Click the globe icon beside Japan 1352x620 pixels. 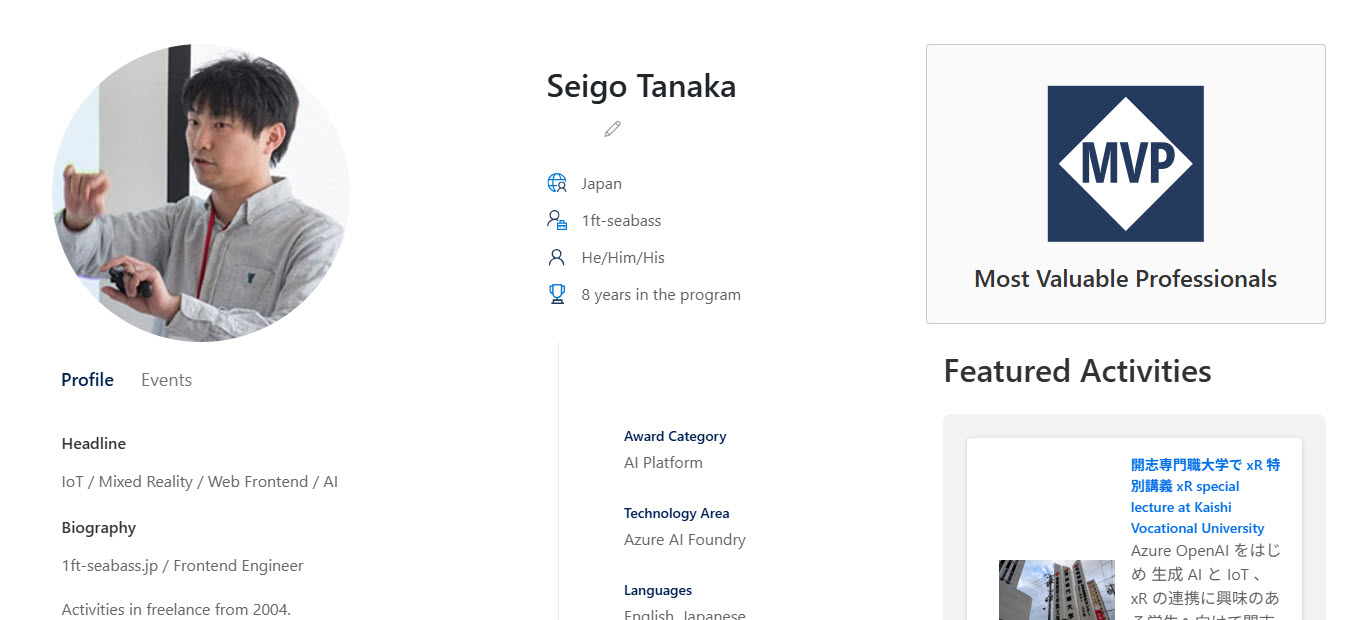557,183
